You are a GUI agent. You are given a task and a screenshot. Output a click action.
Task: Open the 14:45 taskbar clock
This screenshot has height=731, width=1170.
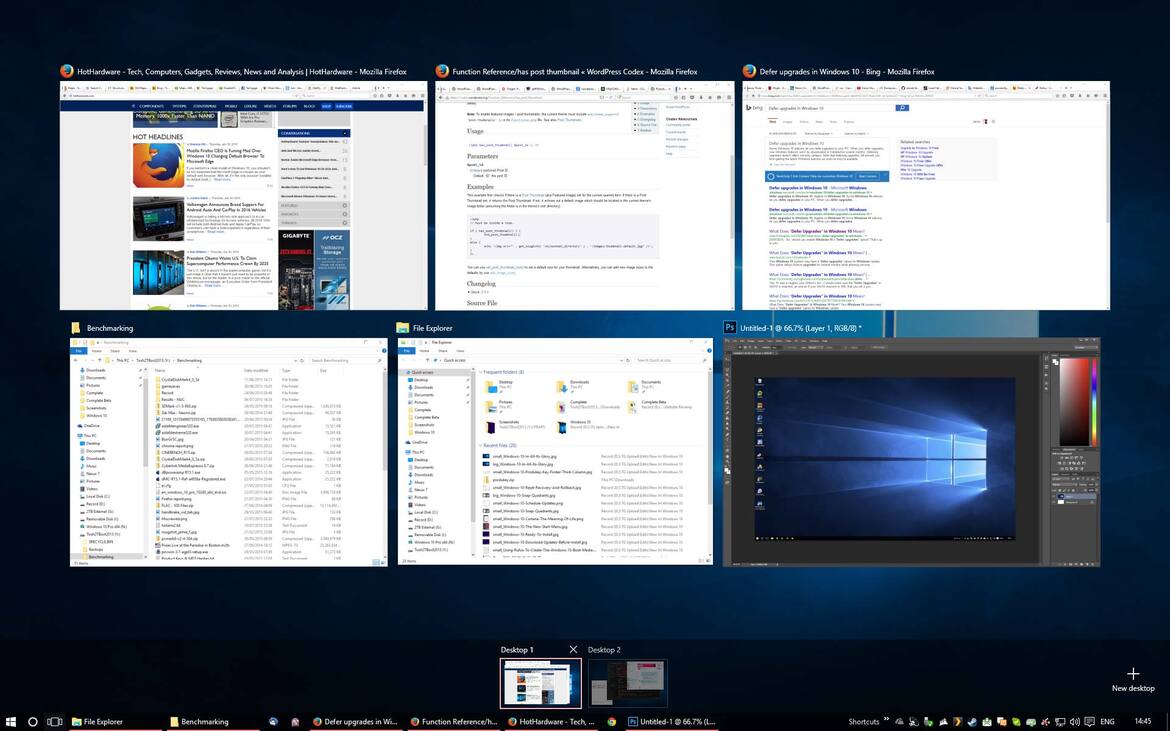pyautogui.click(x=1142, y=721)
